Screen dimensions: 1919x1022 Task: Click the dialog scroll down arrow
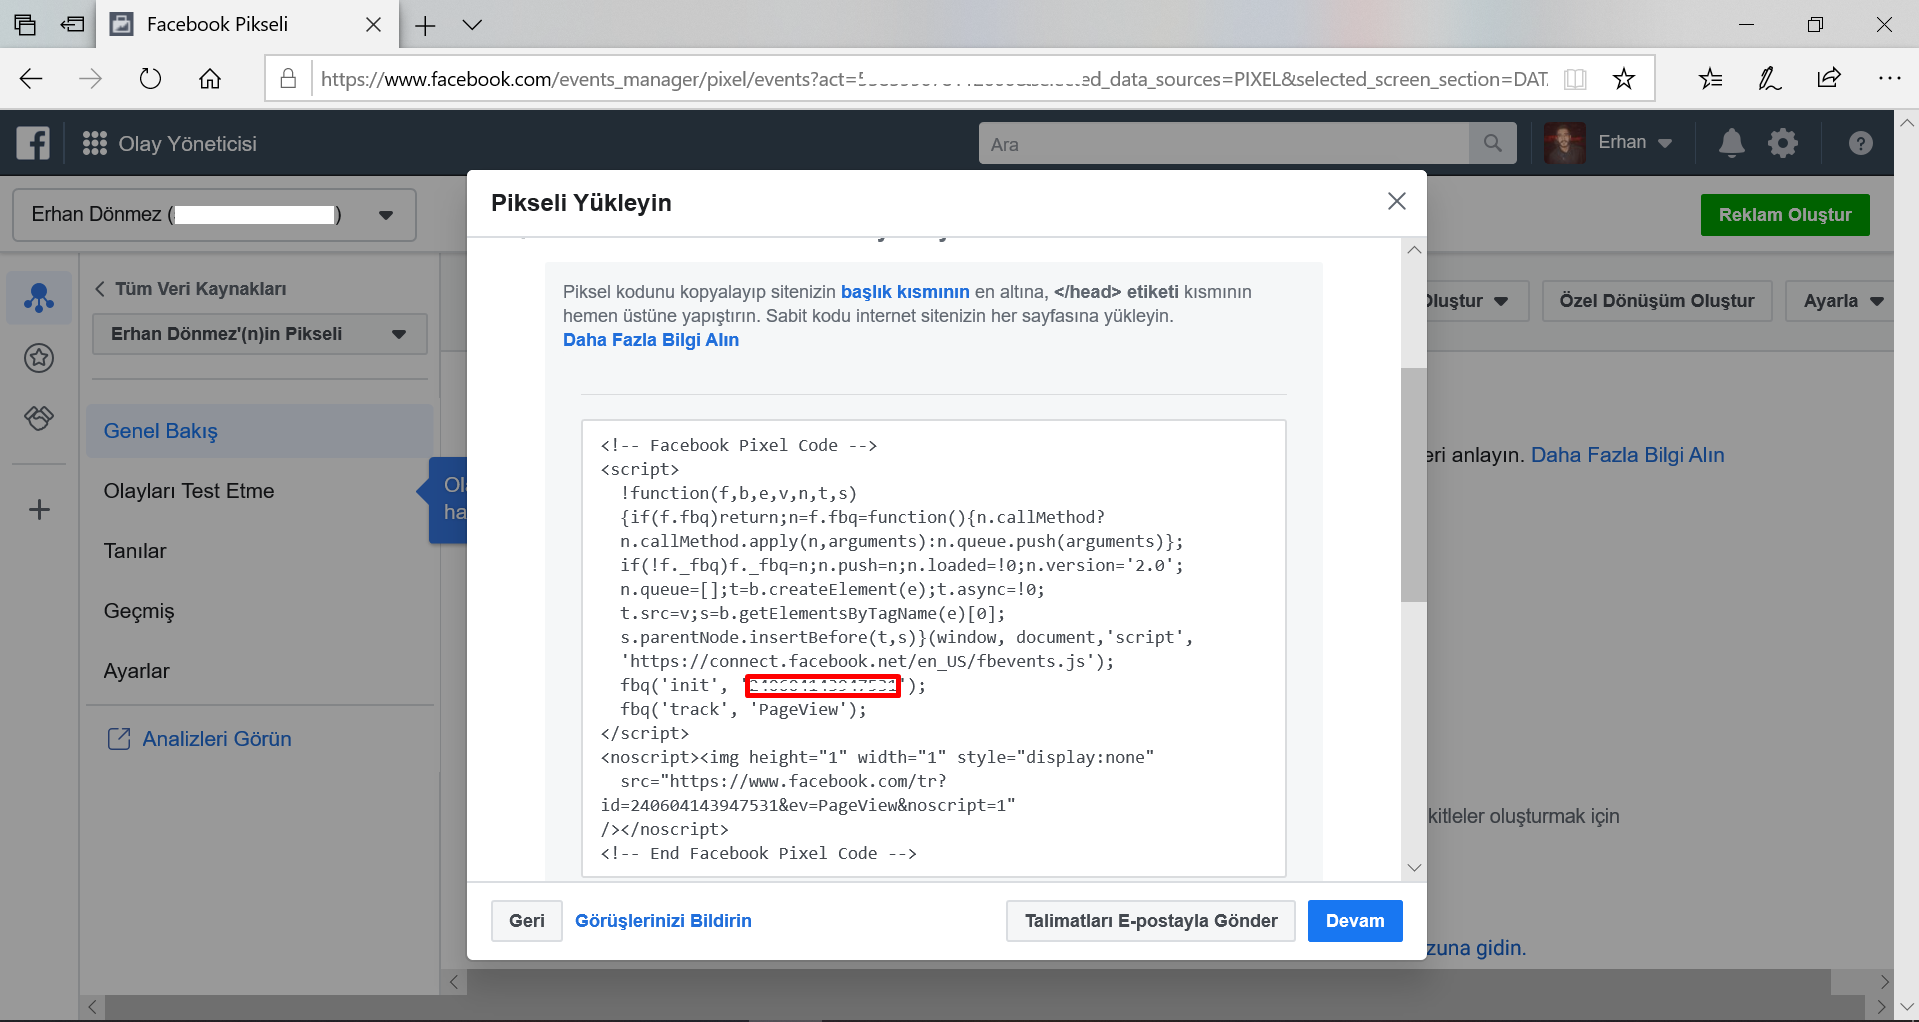pyautogui.click(x=1414, y=868)
